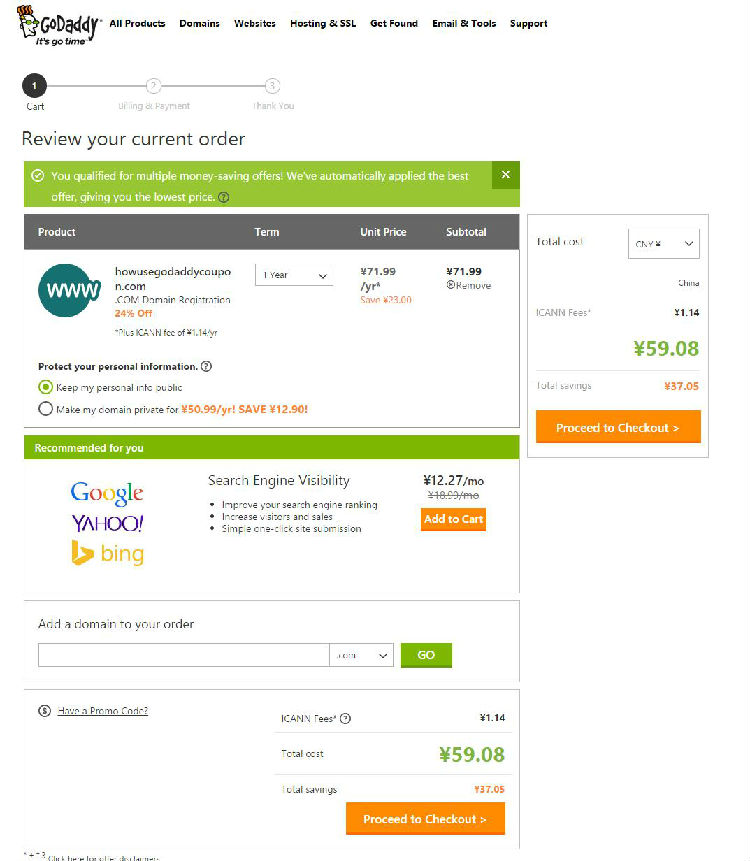Dismiss the green offer notification banner
750x861 pixels.
tap(505, 175)
